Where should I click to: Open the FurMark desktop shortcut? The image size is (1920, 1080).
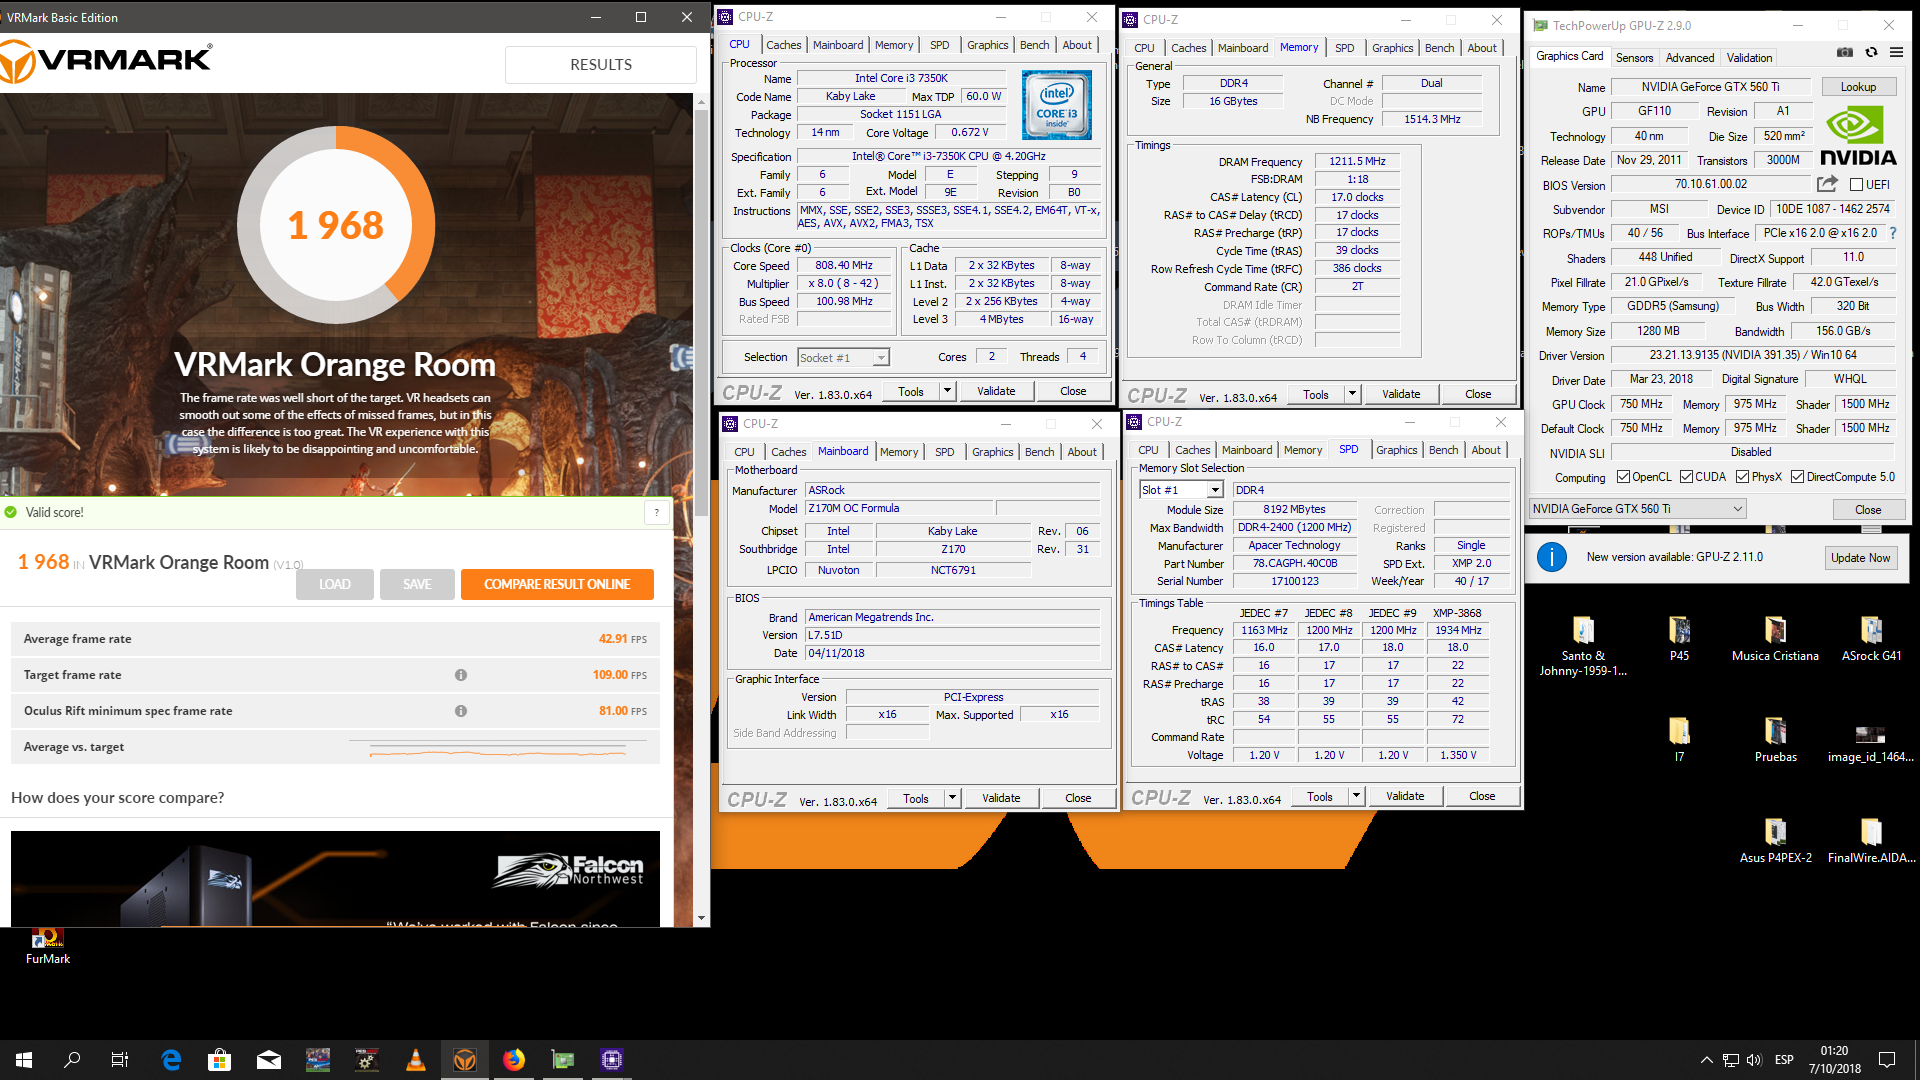click(48, 946)
